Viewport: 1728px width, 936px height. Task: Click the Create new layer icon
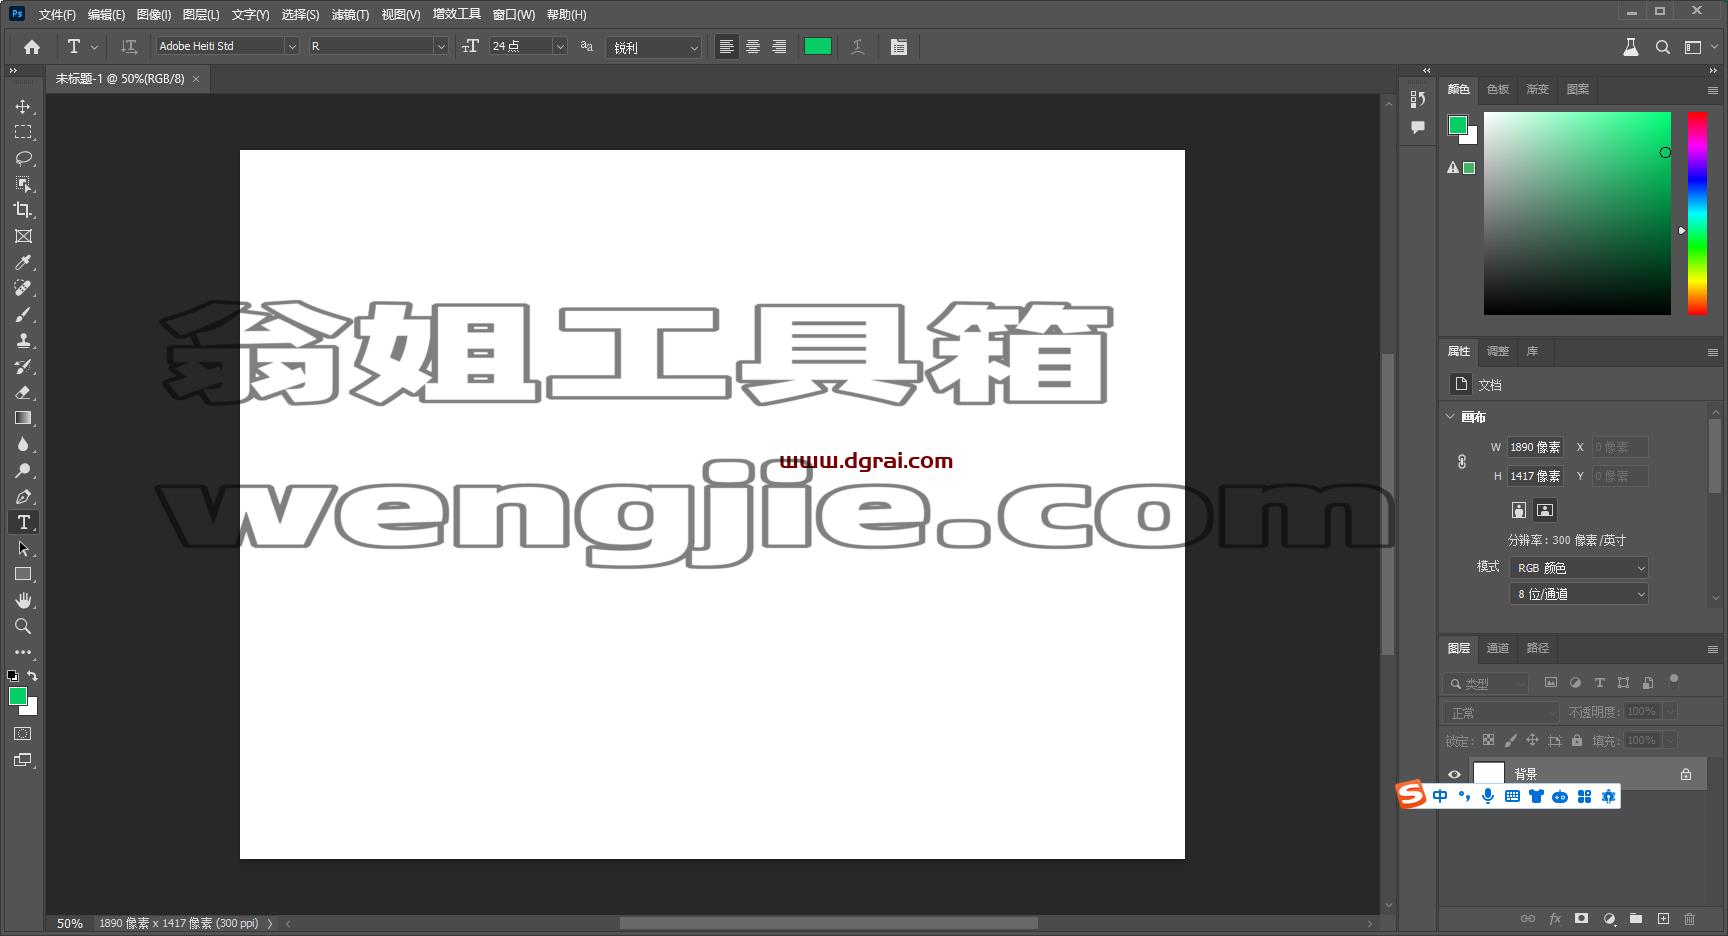click(1663, 918)
